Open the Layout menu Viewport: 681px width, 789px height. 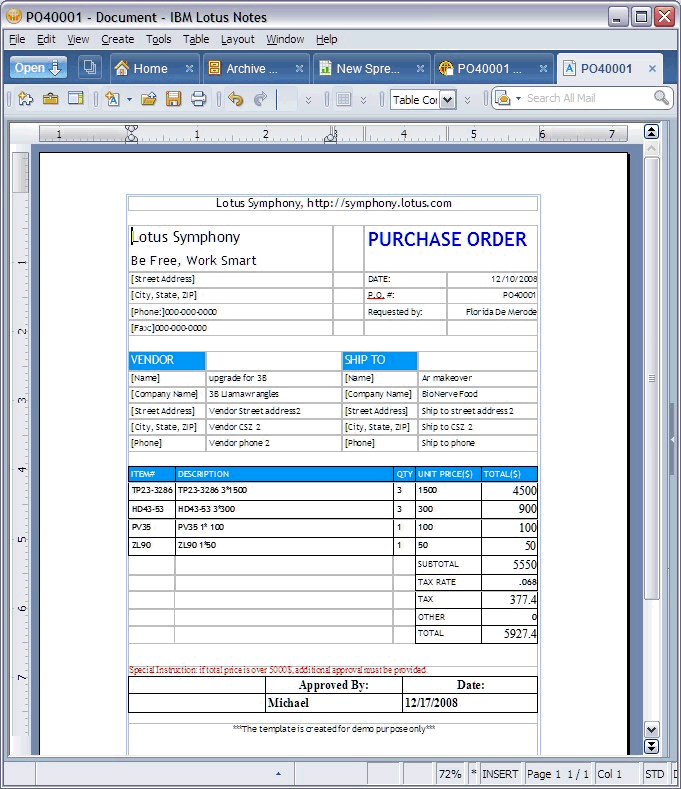click(238, 39)
